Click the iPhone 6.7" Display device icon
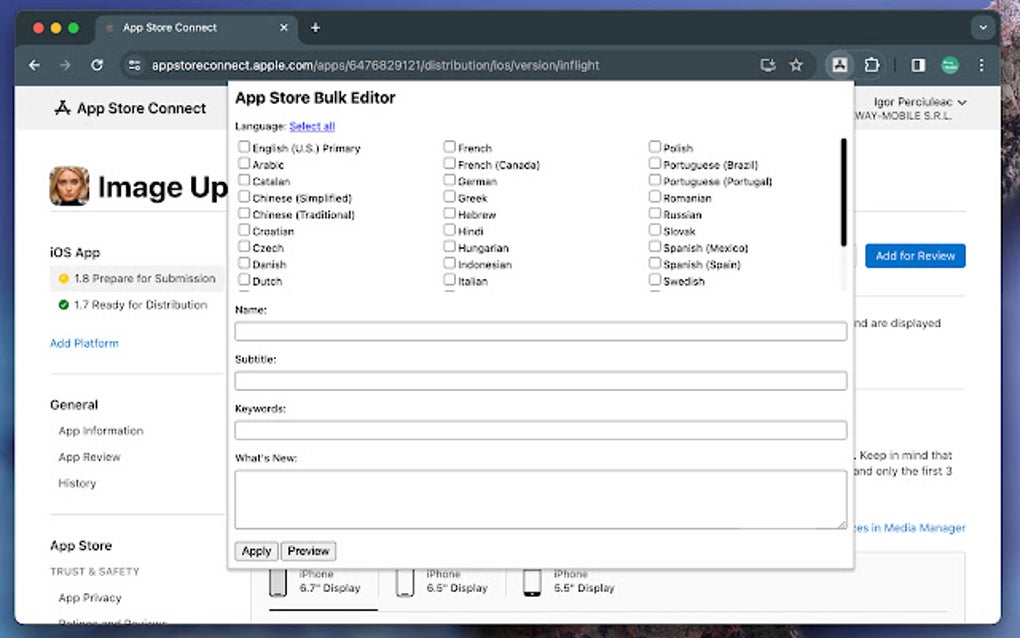 (278, 582)
